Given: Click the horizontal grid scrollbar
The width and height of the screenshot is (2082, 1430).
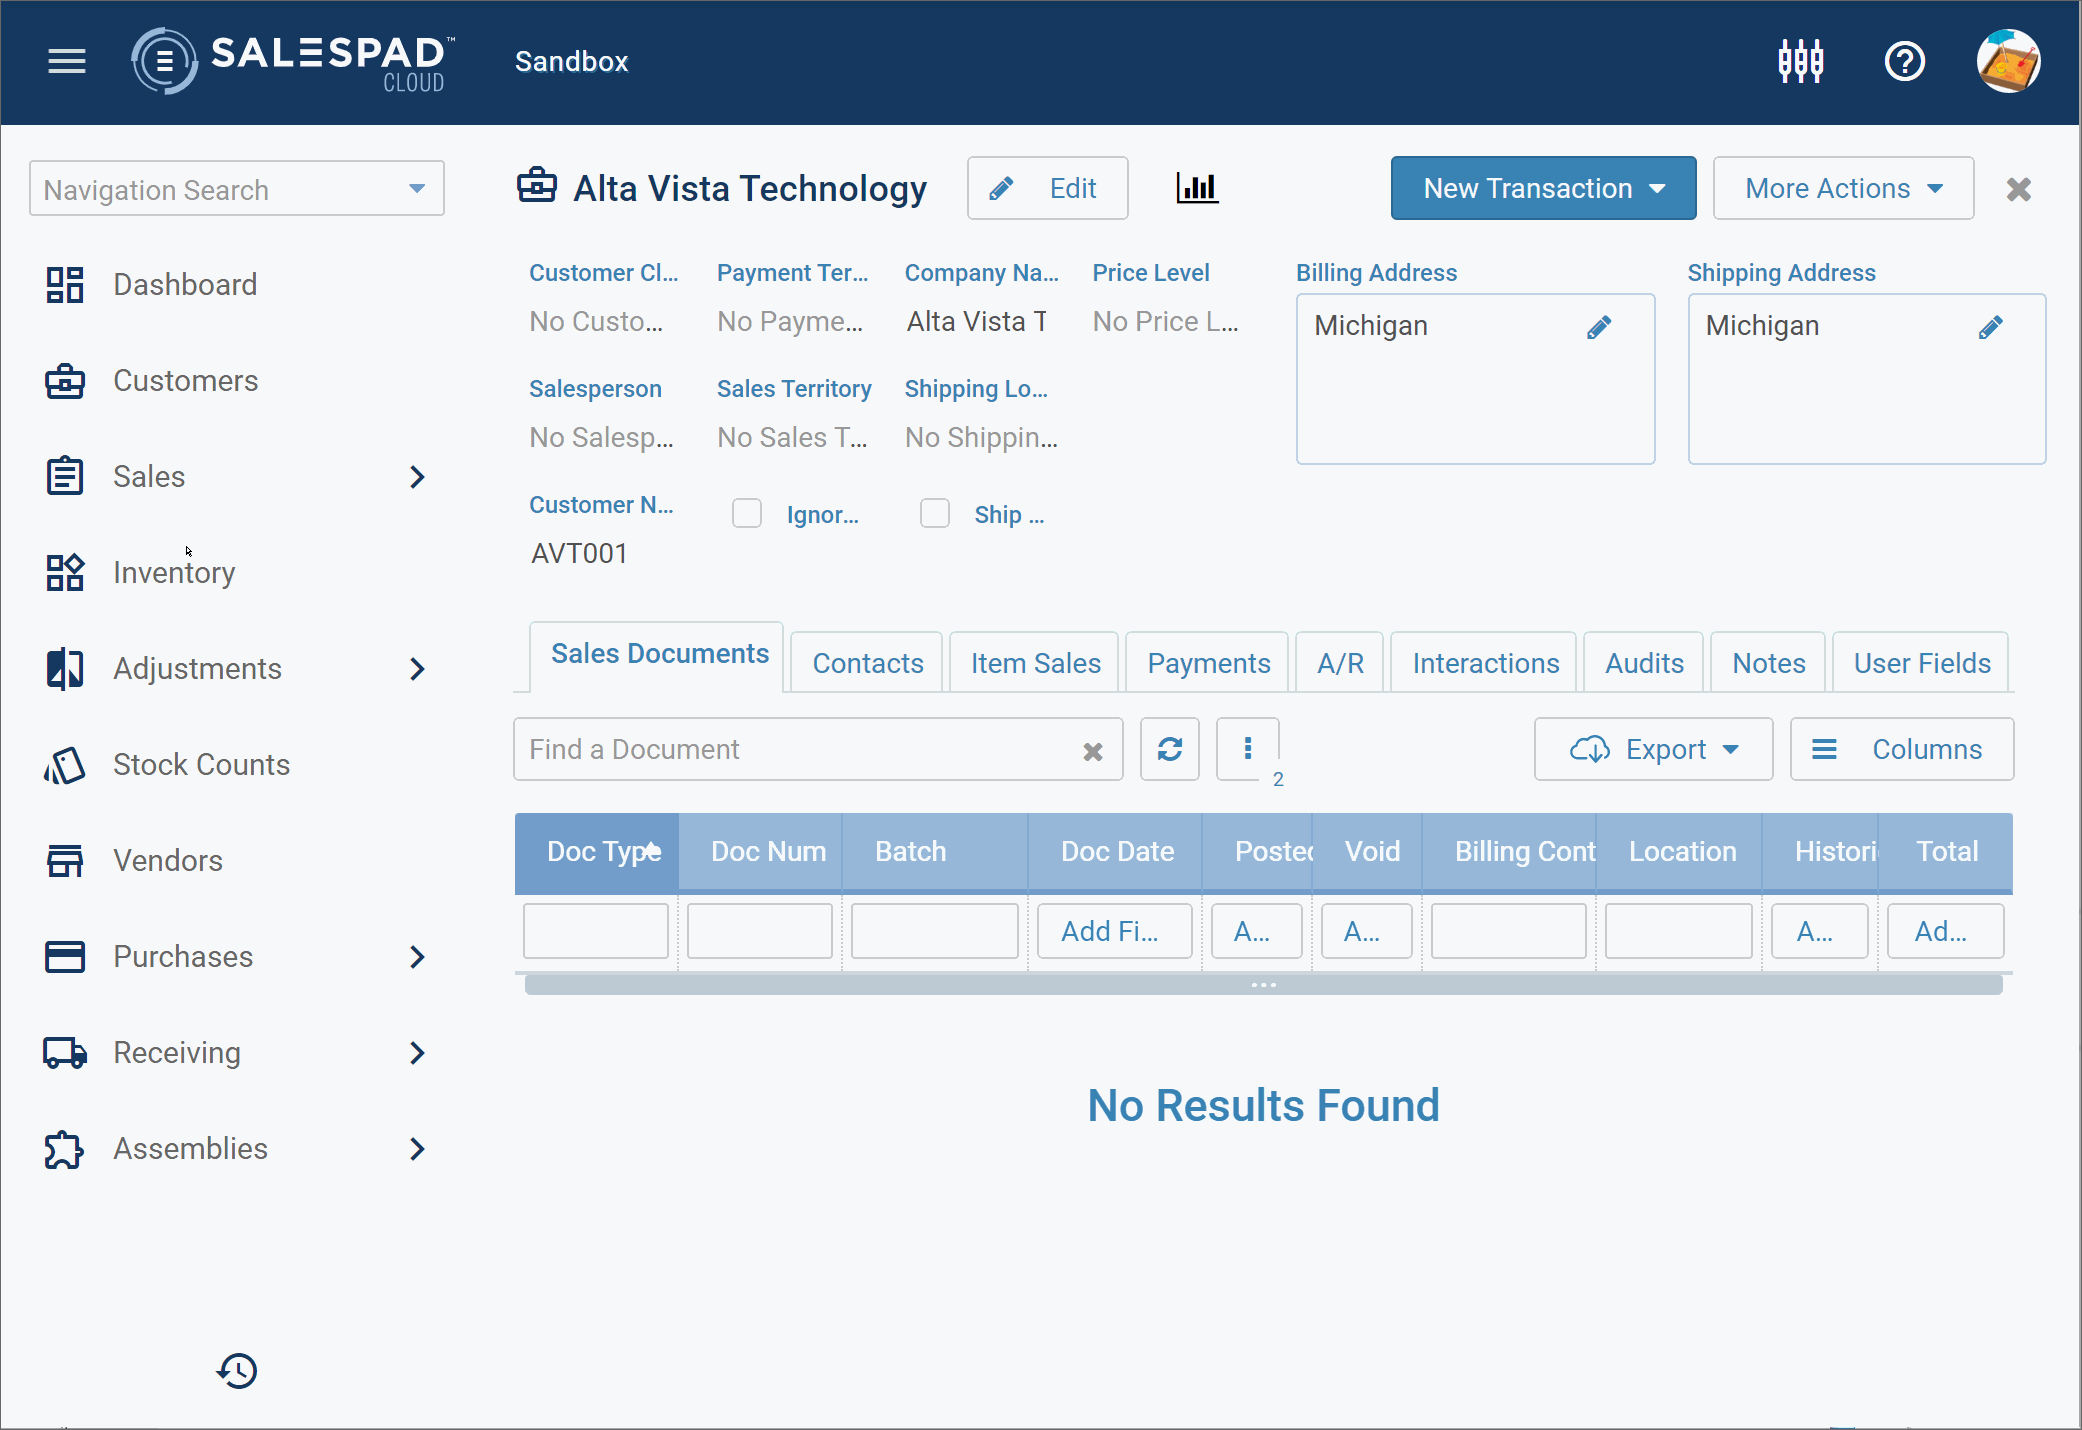Looking at the screenshot, I should [x=1263, y=985].
